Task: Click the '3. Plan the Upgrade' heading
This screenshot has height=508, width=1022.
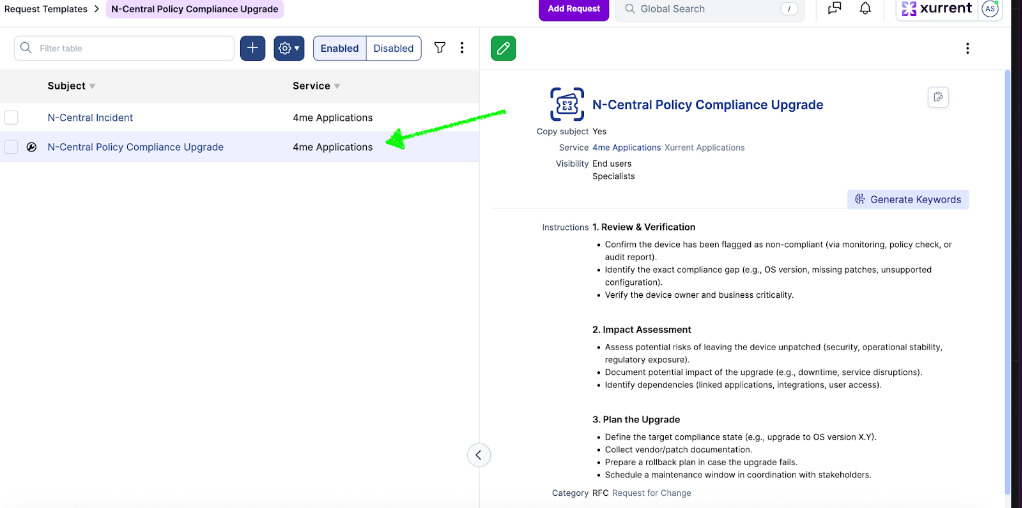Action: (x=636, y=419)
